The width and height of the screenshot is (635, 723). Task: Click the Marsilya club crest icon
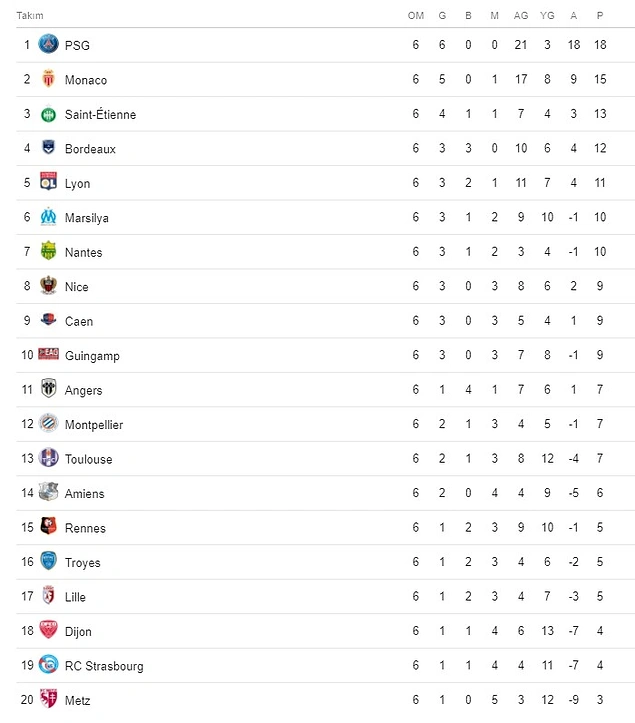pyautogui.click(x=48, y=217)
